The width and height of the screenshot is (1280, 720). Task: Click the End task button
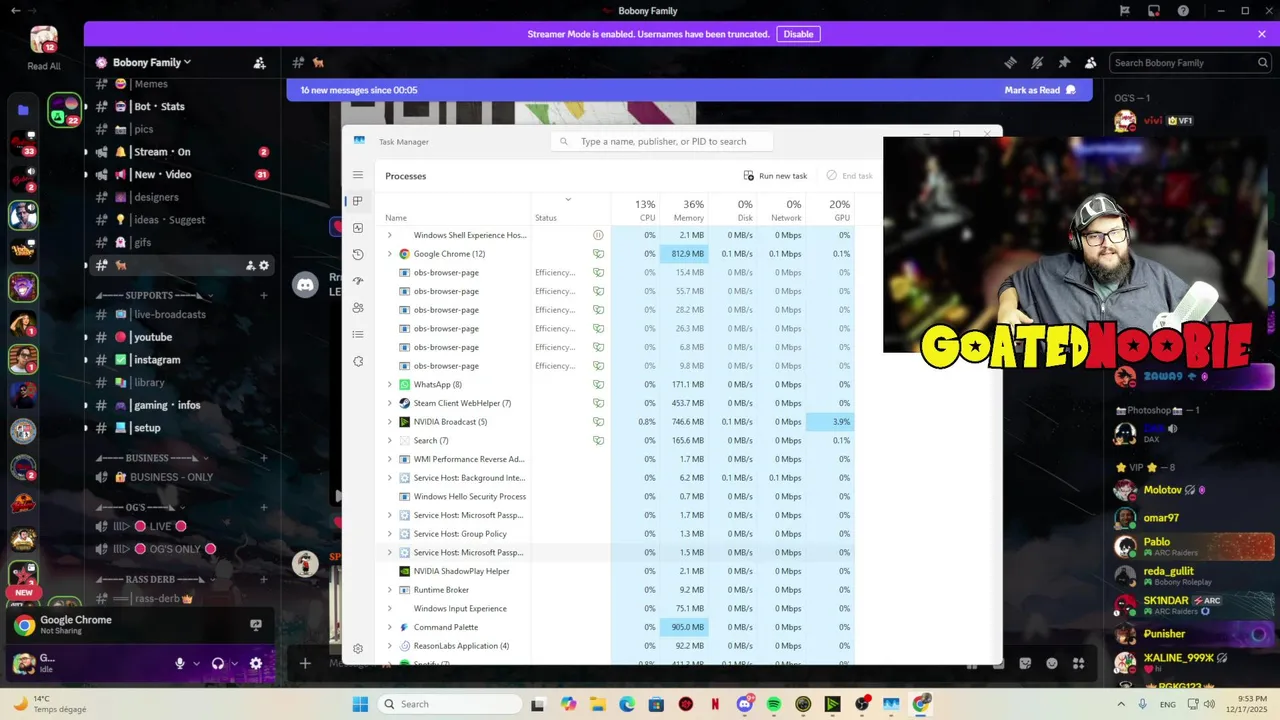click(x=849, y=176)
